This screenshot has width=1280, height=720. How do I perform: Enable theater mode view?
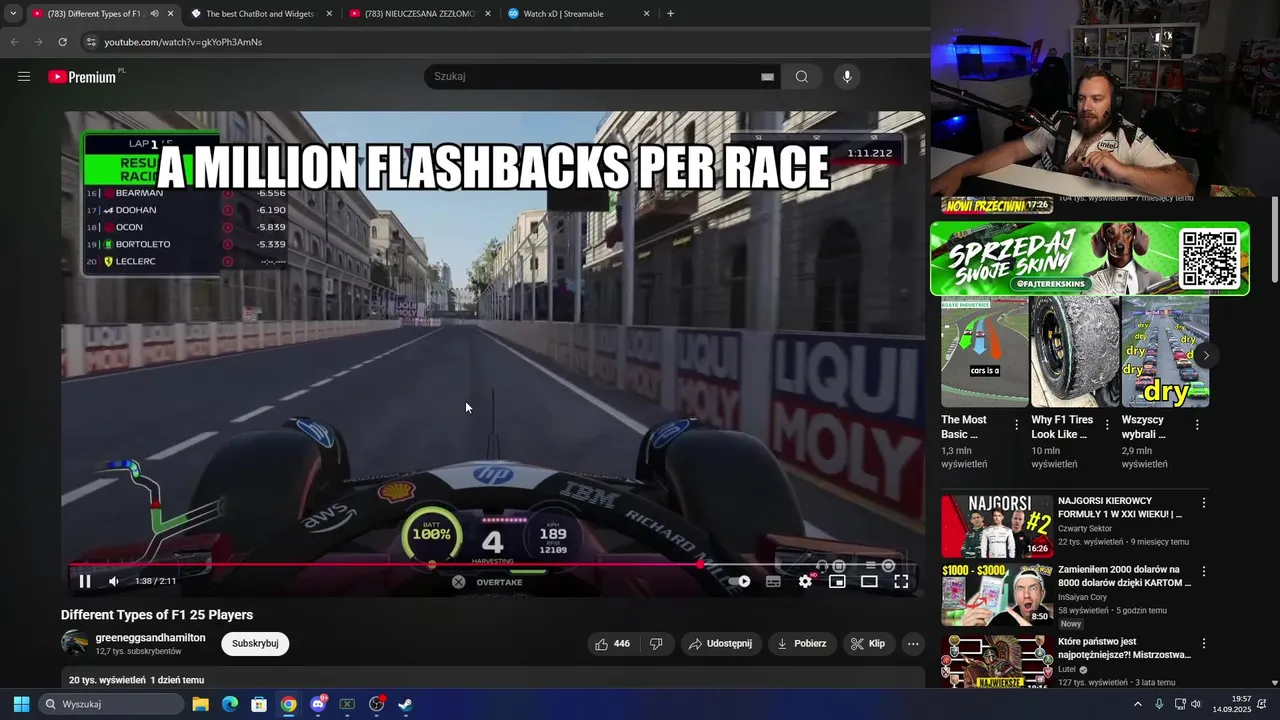point(869,581)
